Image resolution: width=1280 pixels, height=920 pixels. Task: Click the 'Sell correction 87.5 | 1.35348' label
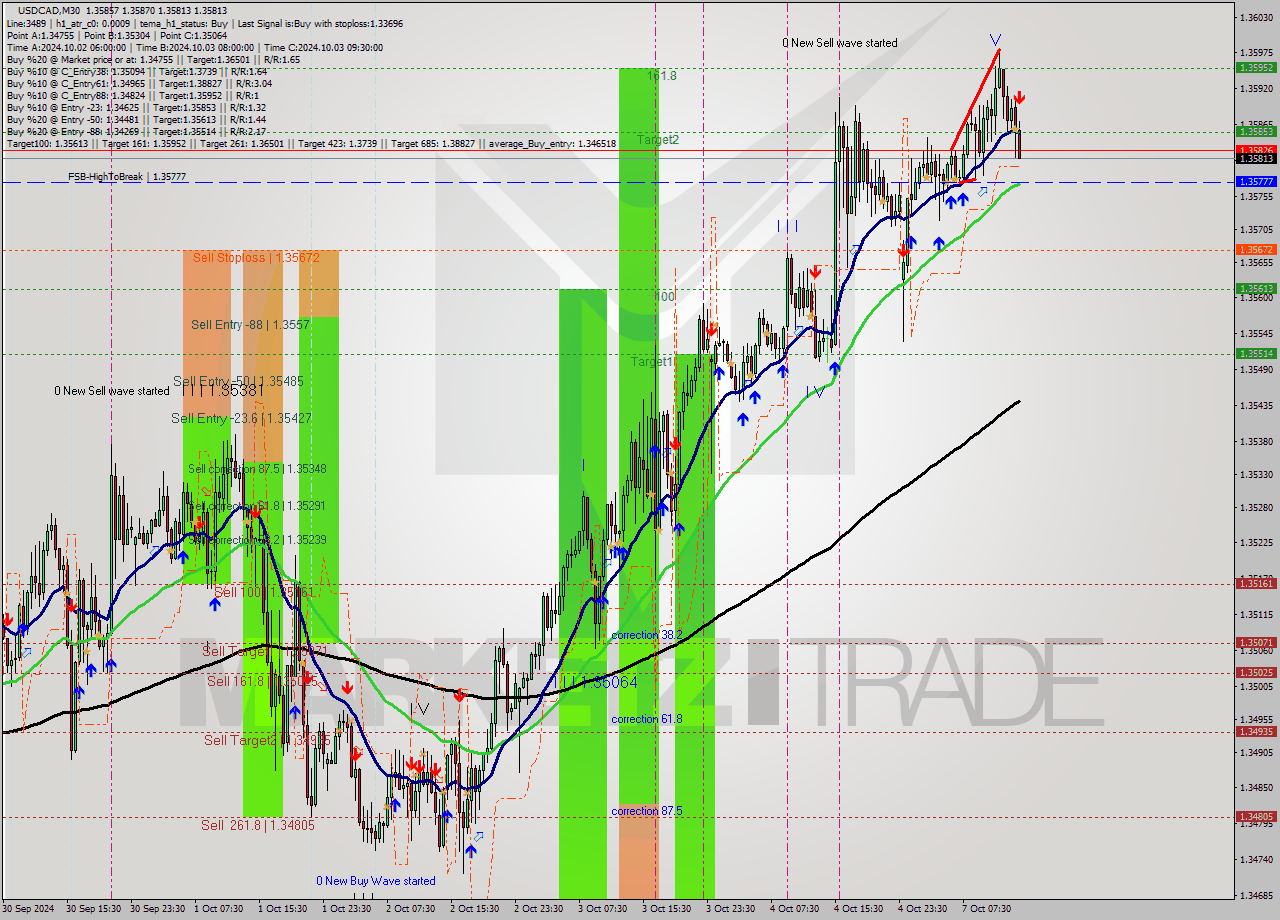click(x=257, y=469)
